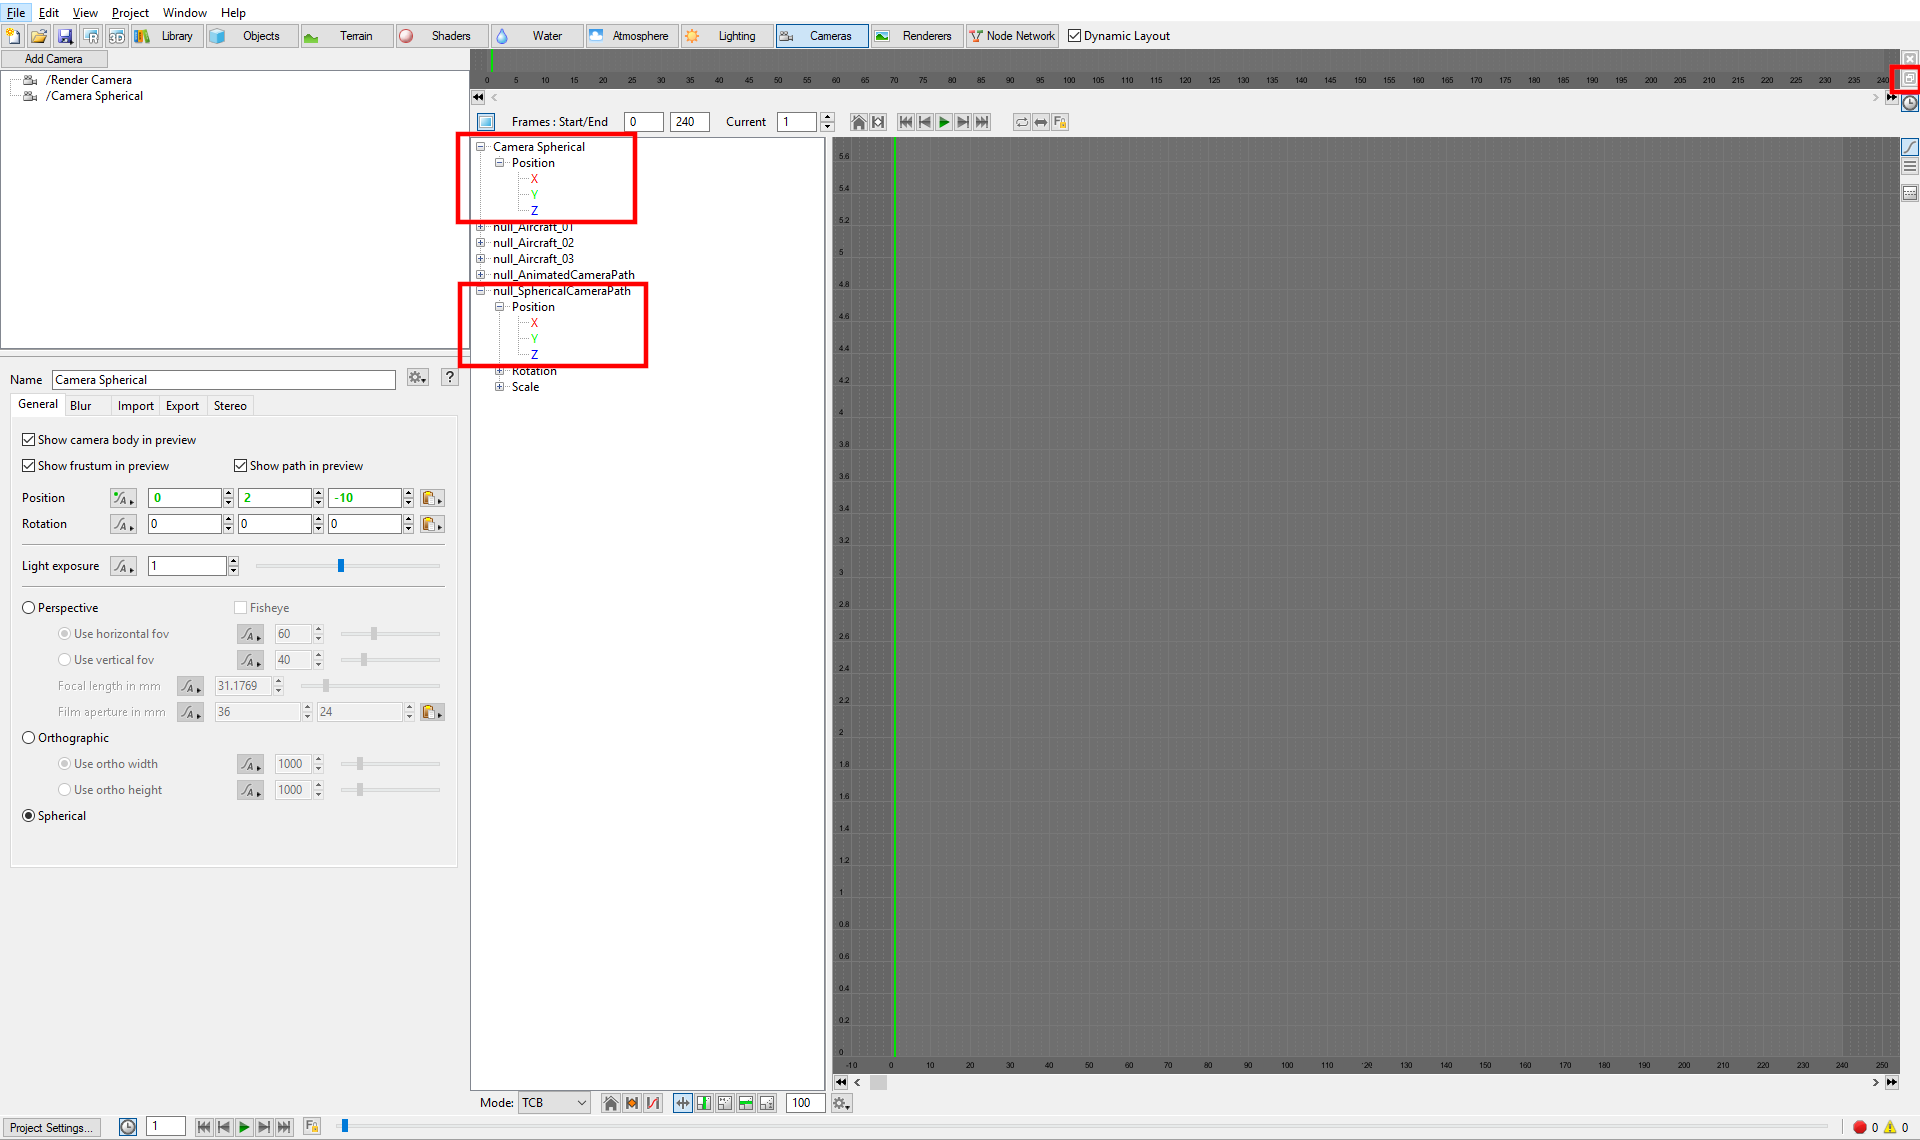Click the home icon beside the Mode dropdown
The height and width of the screenshot is (1140, 1920).
[x=610, y=1103]
